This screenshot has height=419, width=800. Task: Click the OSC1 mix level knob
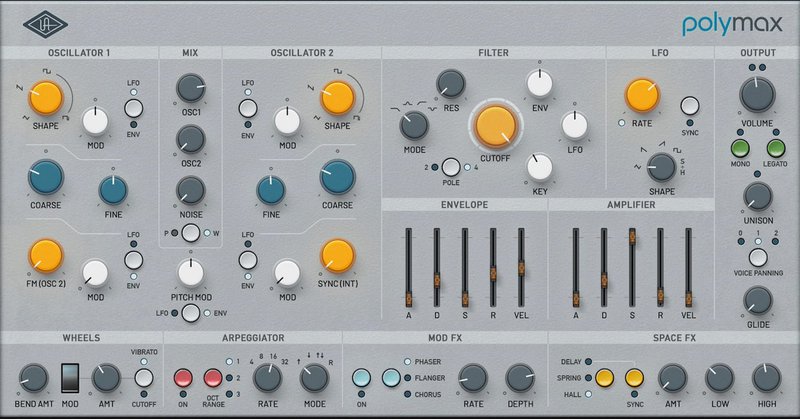(x=191, y=88)
